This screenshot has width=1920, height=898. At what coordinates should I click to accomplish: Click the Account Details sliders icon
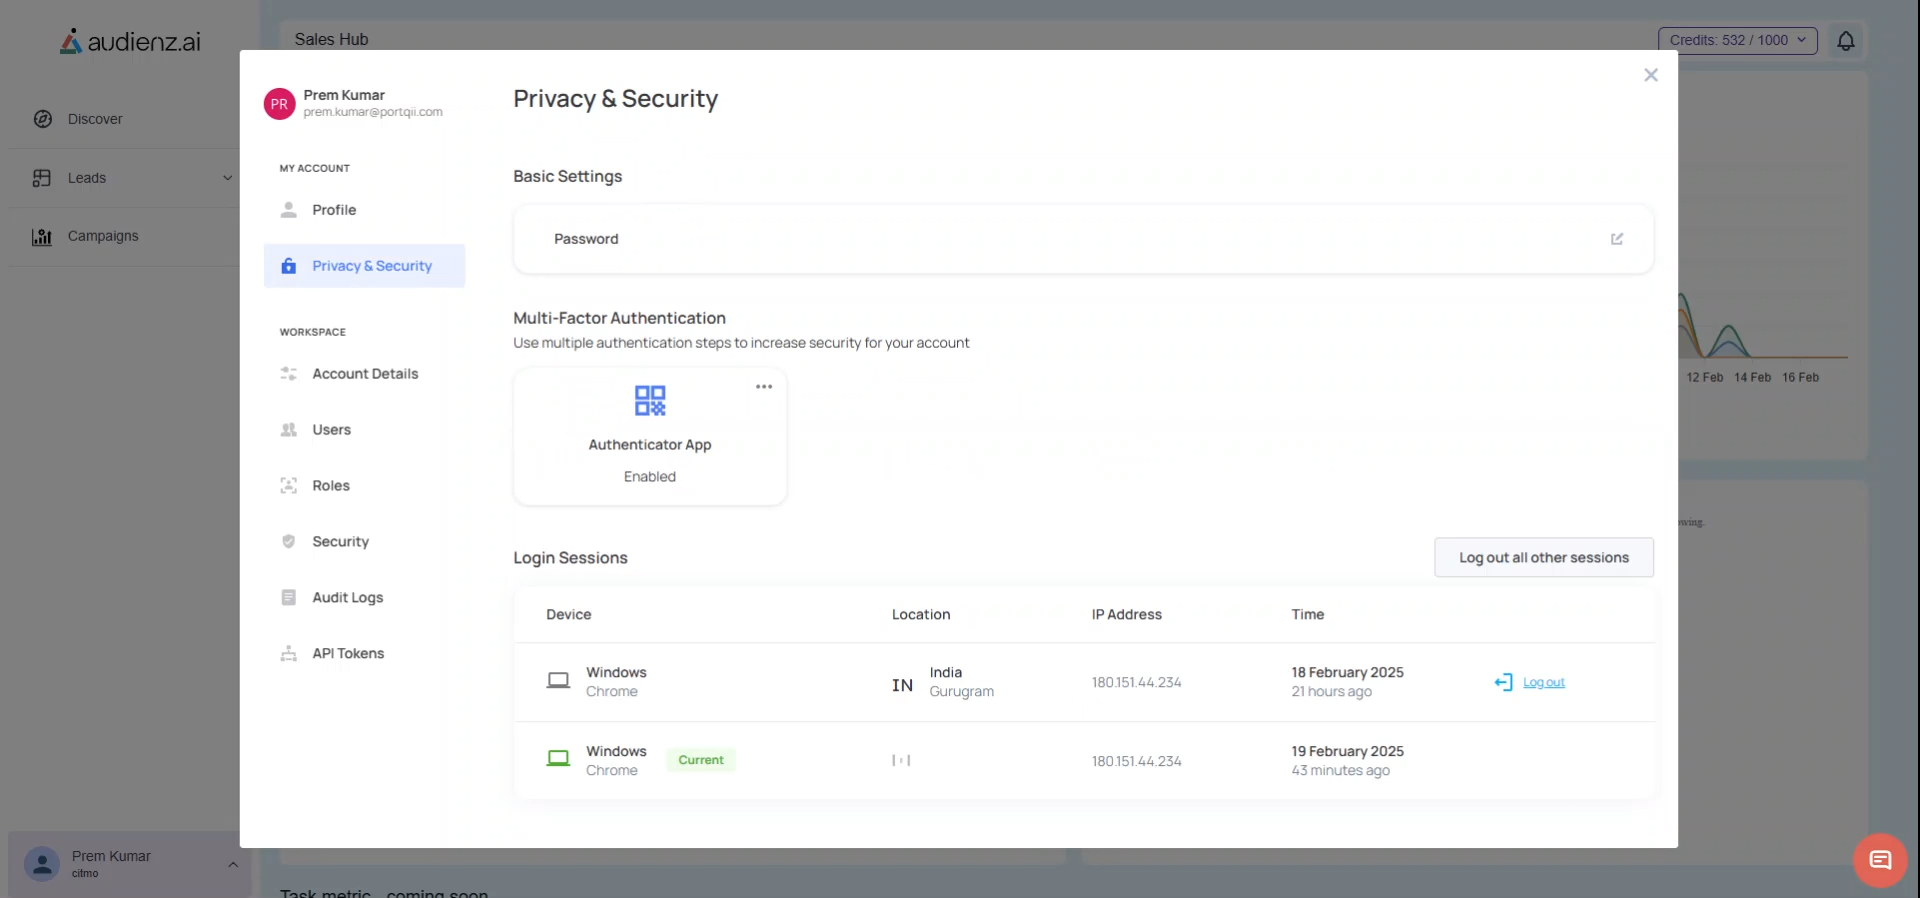pyautogui.click(x=289, y=374)
